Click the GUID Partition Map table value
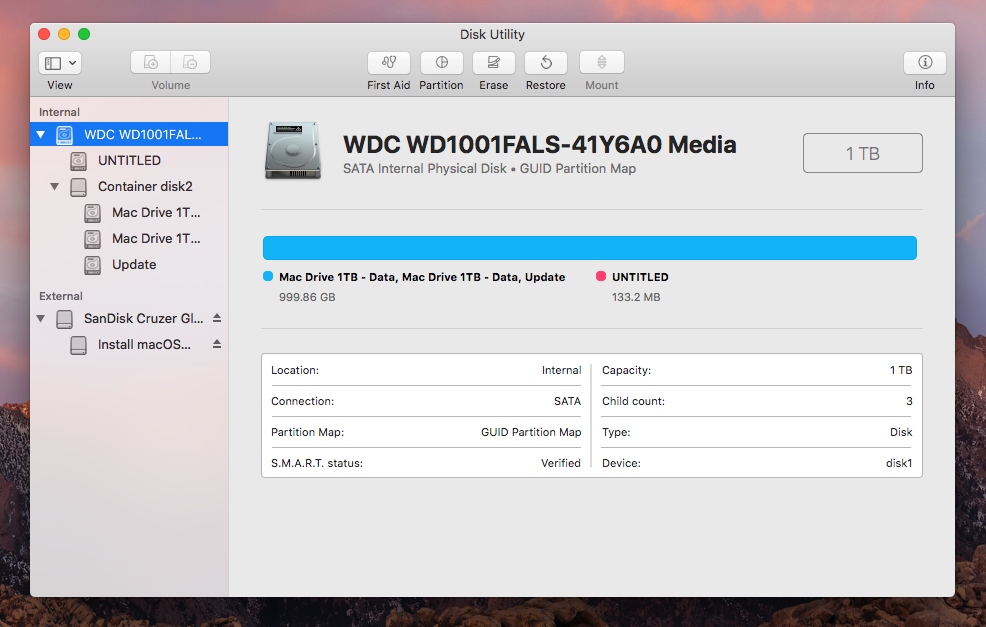 pos(531,432)
